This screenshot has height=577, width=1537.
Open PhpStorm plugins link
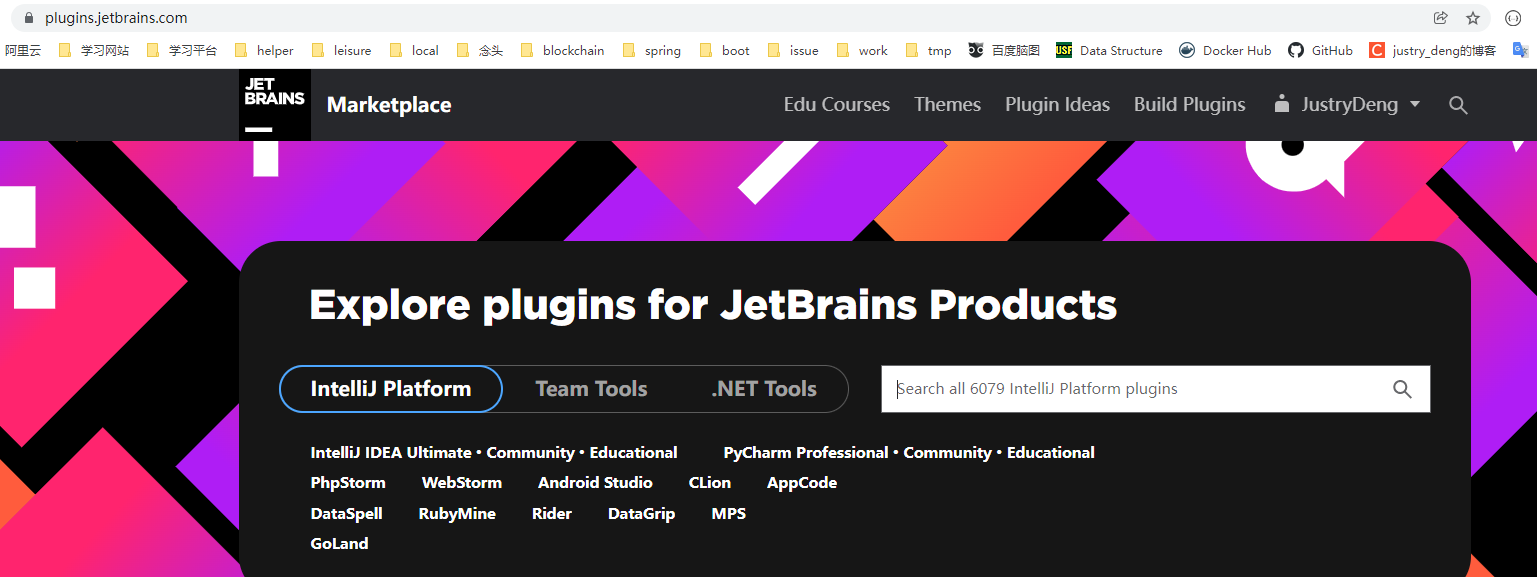tap(348, 483)
